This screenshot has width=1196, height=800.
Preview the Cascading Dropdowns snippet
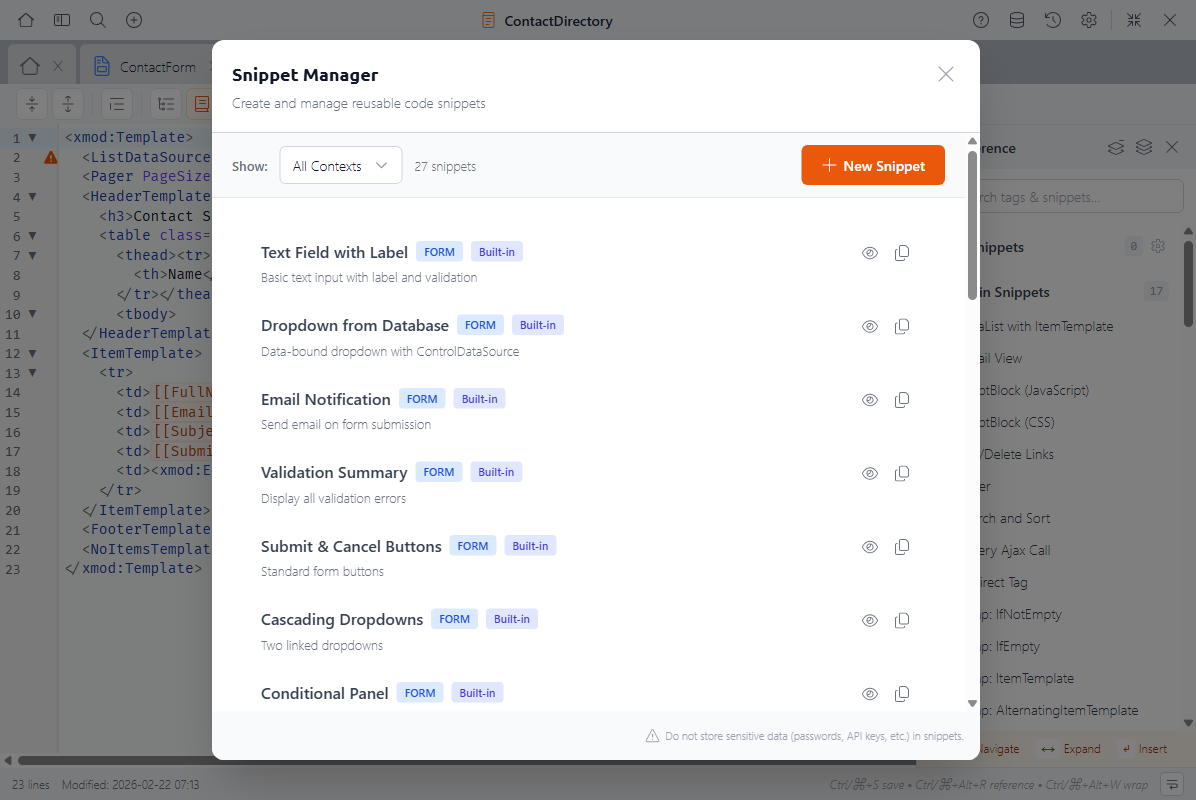pos(870,621)
